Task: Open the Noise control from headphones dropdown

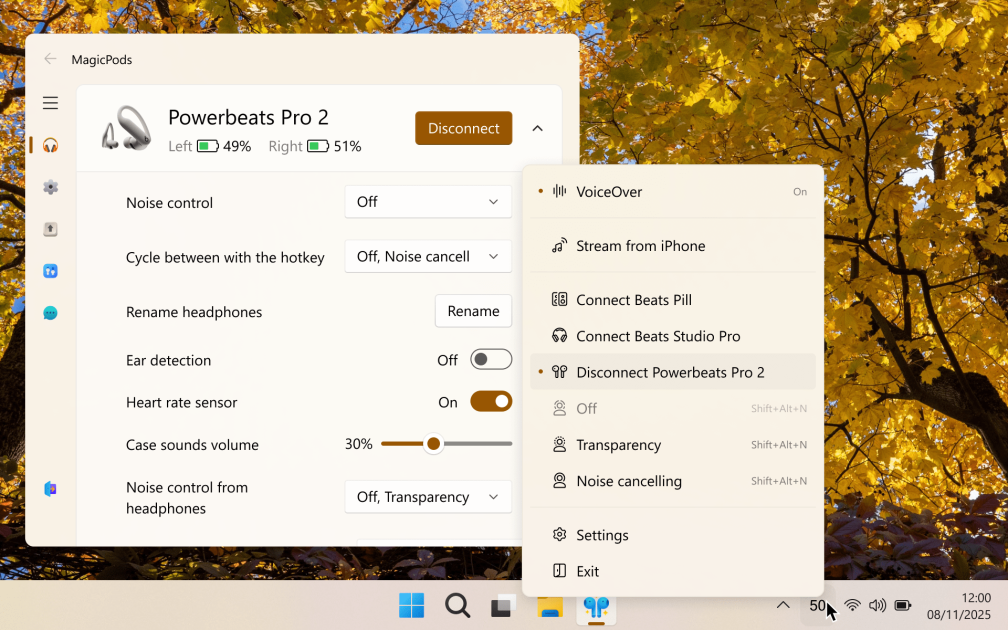Action: point(428,497)
